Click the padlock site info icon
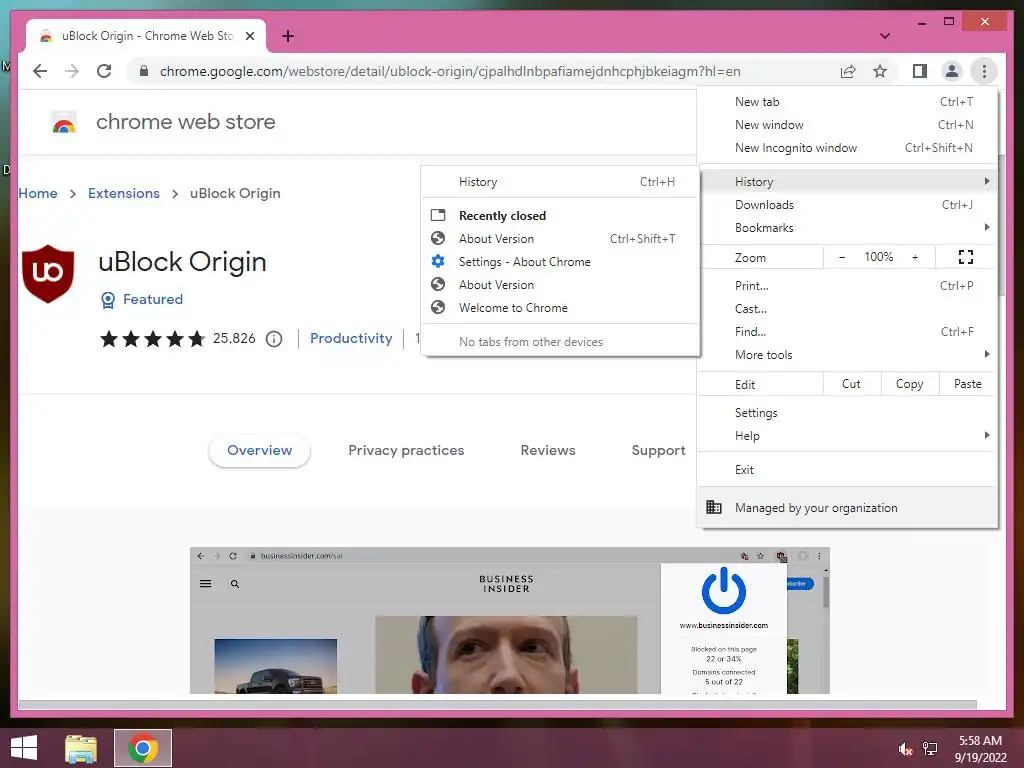This screenshot has height=768, width=1024. coord(144,71)
